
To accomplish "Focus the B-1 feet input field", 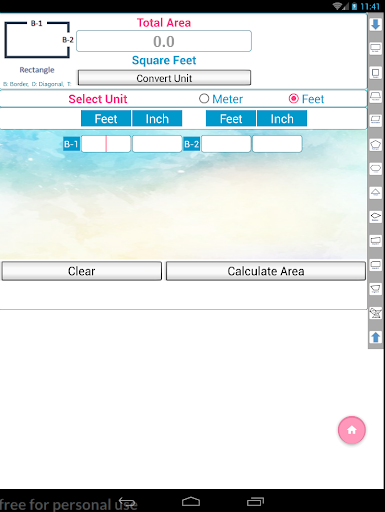I will coord(106,144).
